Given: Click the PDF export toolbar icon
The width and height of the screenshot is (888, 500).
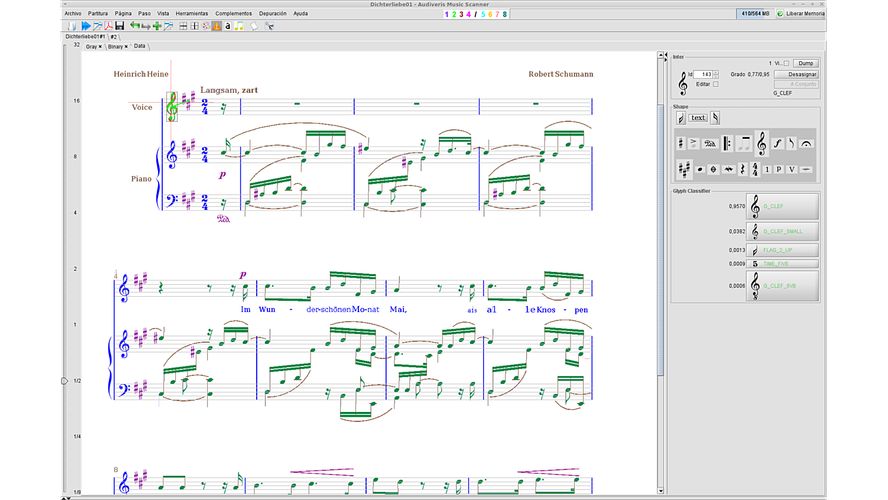Looking at the screenshot, I should coord(108,26).
